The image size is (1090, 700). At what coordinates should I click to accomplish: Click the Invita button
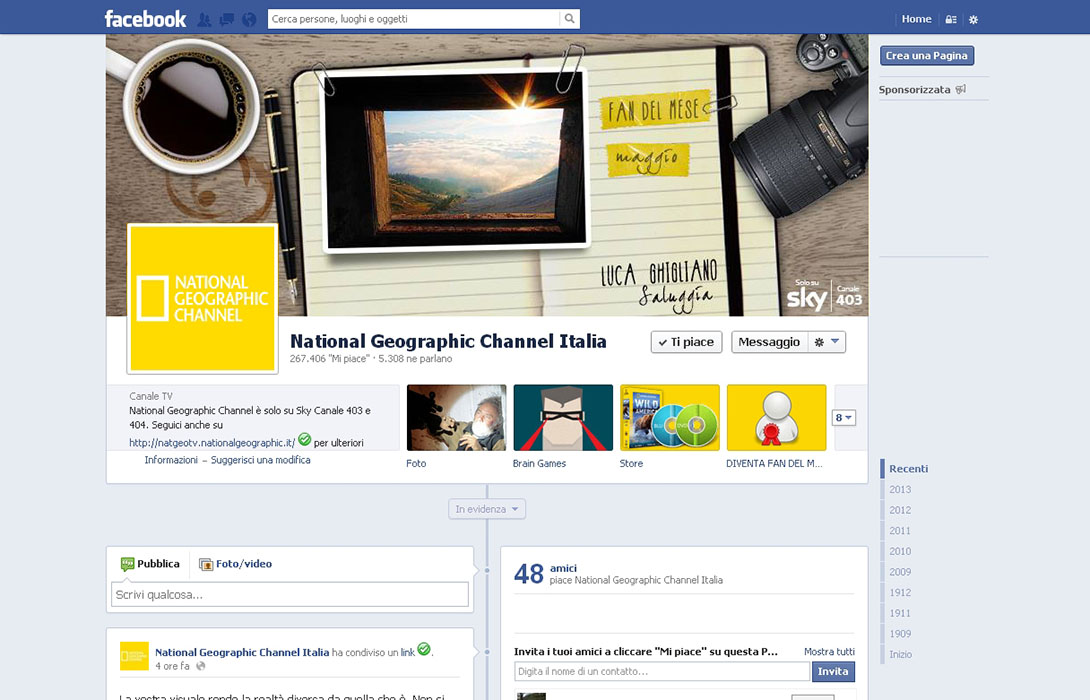click(x=833, y=671)
